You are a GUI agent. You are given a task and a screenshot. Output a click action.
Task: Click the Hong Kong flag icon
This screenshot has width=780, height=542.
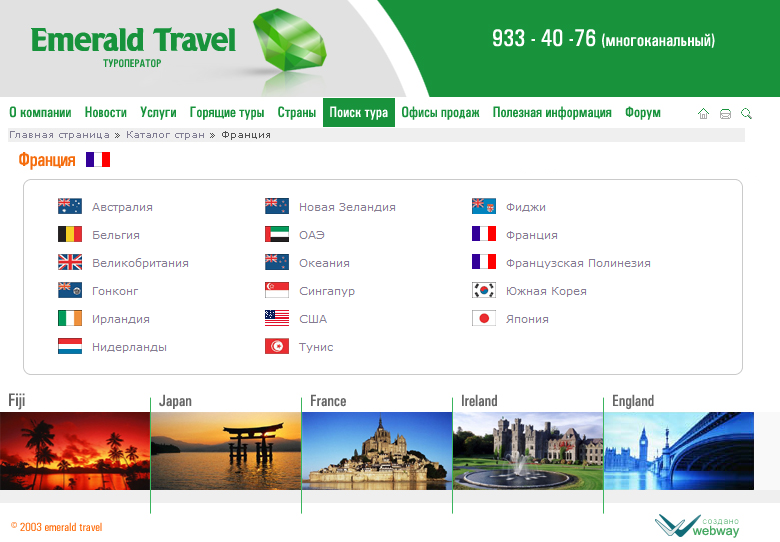pos(70,290)
